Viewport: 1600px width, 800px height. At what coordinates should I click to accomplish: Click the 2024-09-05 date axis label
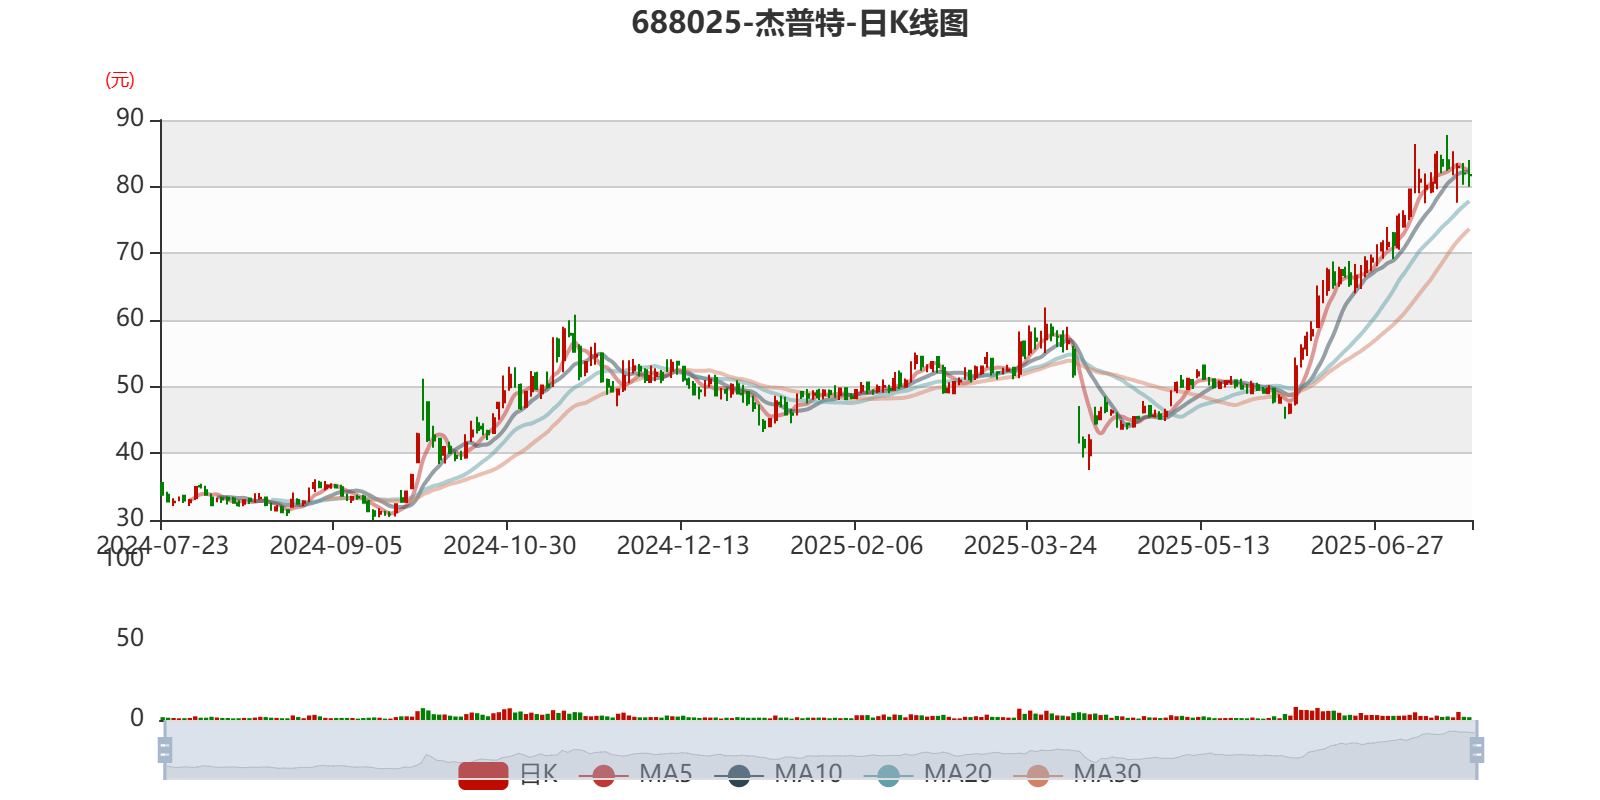(x=336, y=546)
